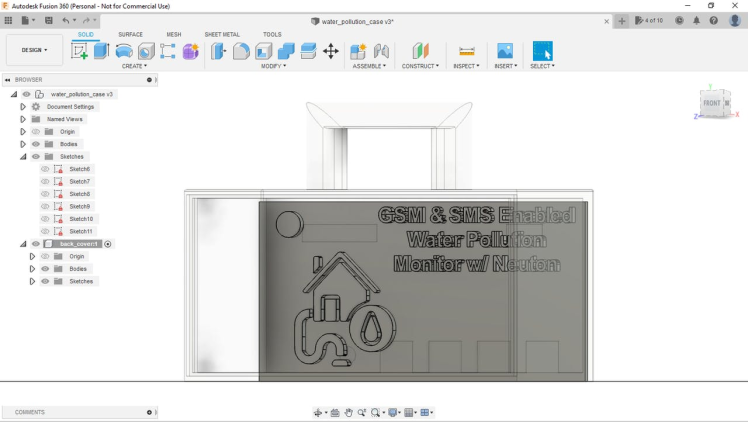Click the new design plus button
Viewport: 748px width, 422px height.
(622, 21)
